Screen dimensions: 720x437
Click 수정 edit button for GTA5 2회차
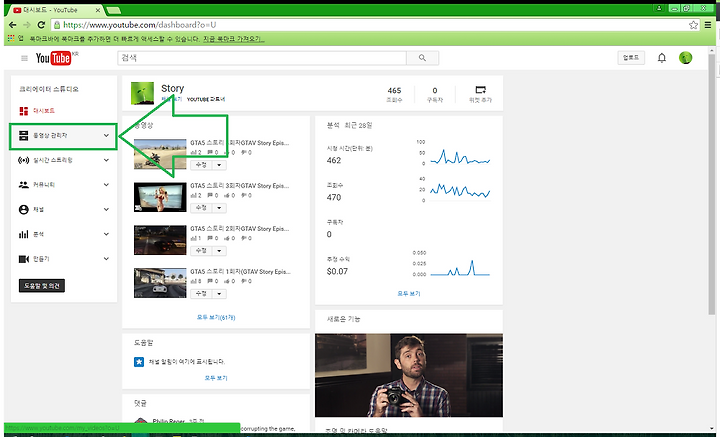click(201, 251)
